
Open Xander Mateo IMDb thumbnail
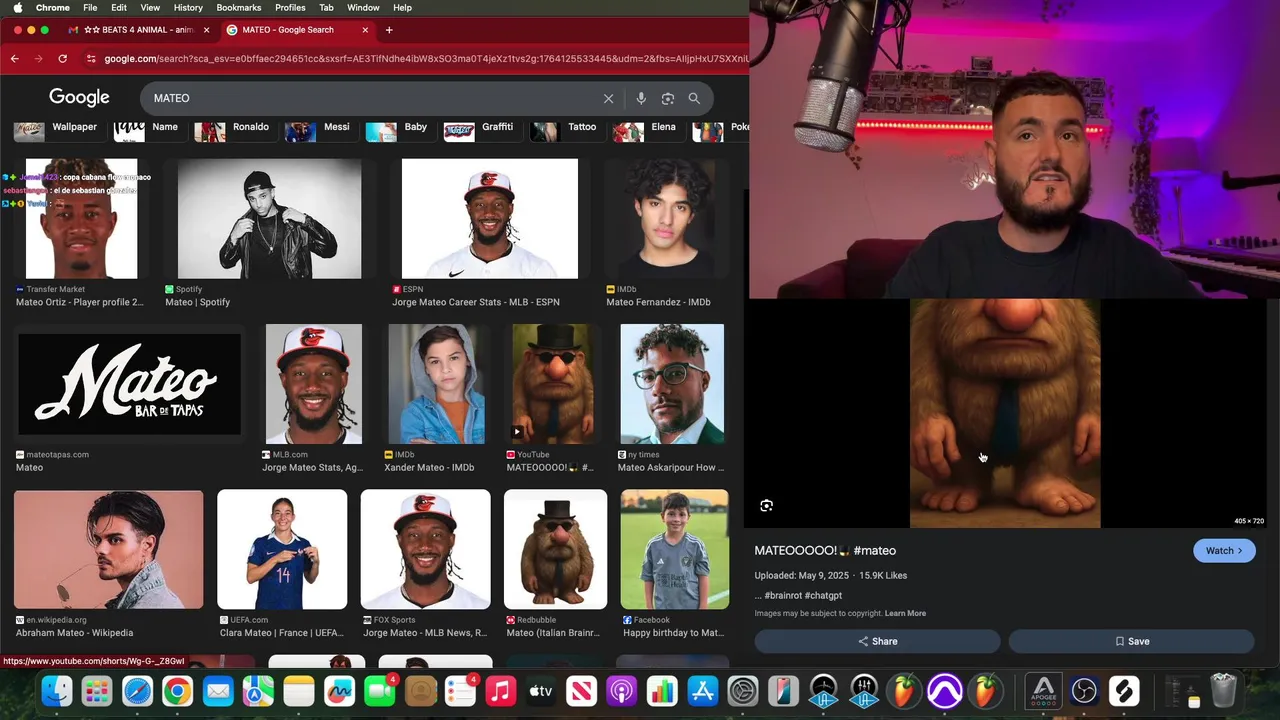[x=436, y=384]
